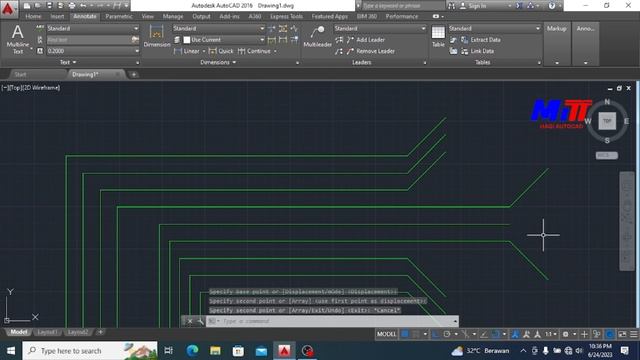Click the keyword search box in title bar
Viewport: 640px width, 360px height.
(403, 6)
